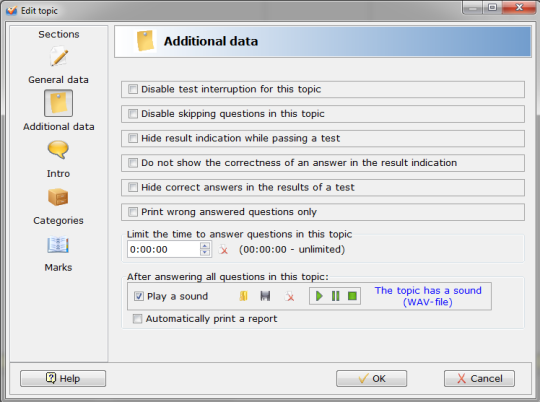Check Print wrong answered questions only

133,212
